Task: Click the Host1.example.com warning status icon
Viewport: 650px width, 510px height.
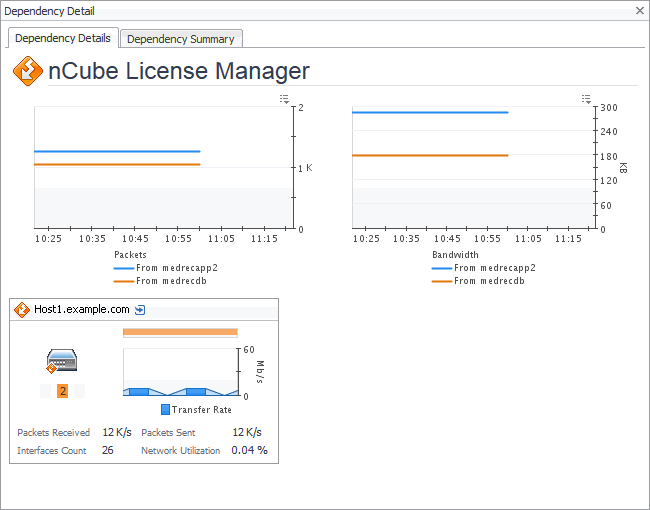Action: click(22, 310)
